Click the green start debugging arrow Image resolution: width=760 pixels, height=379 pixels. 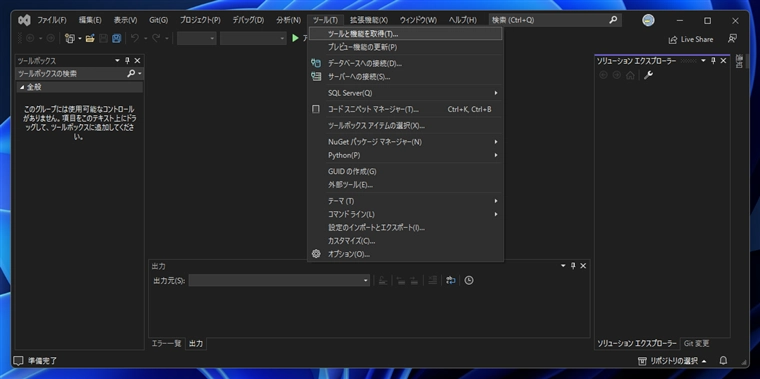(295, 38)
